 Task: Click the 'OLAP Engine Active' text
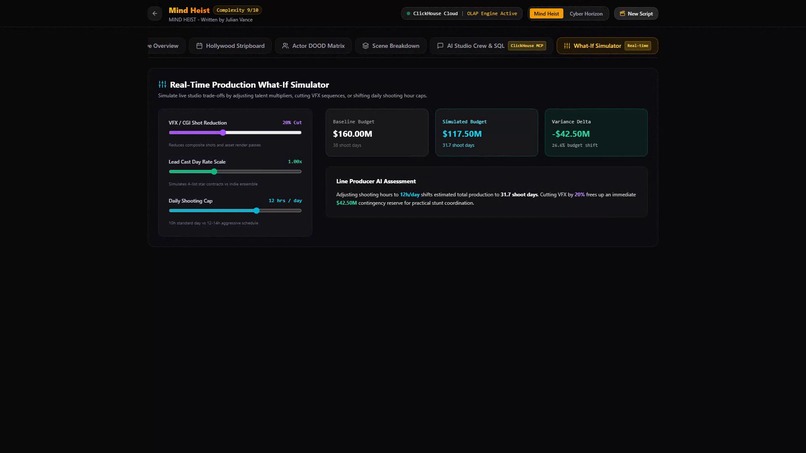click(x=492, y=13)
